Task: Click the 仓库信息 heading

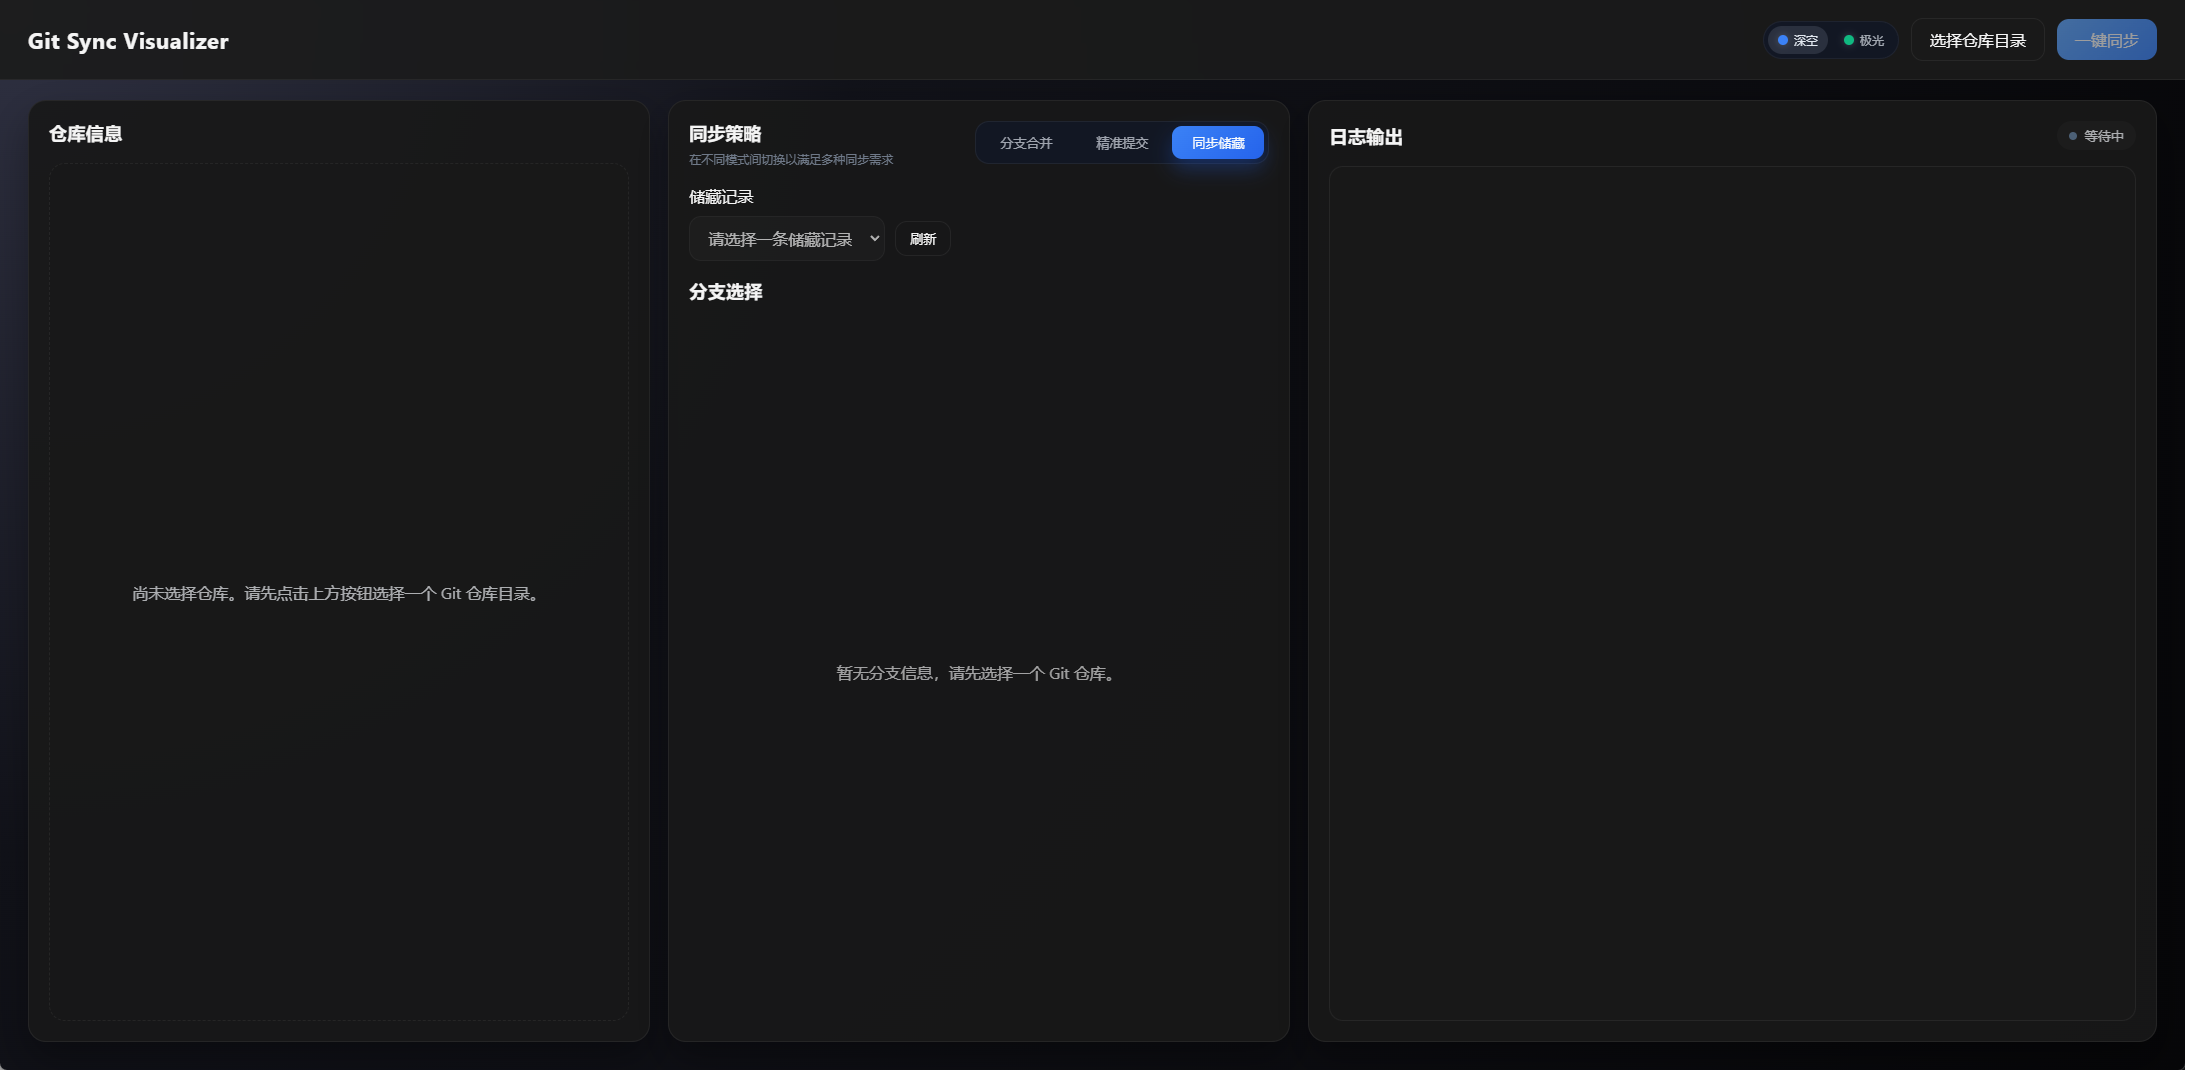Action: [x=86, y=134]
